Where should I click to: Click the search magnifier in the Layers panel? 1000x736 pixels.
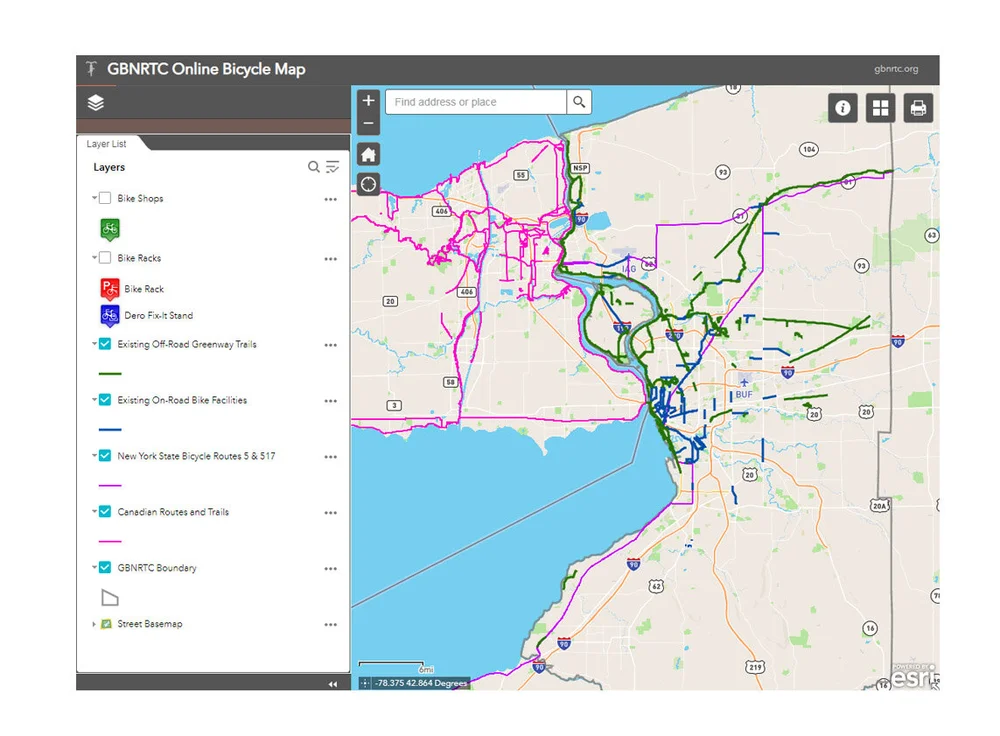tap(313, 167)
